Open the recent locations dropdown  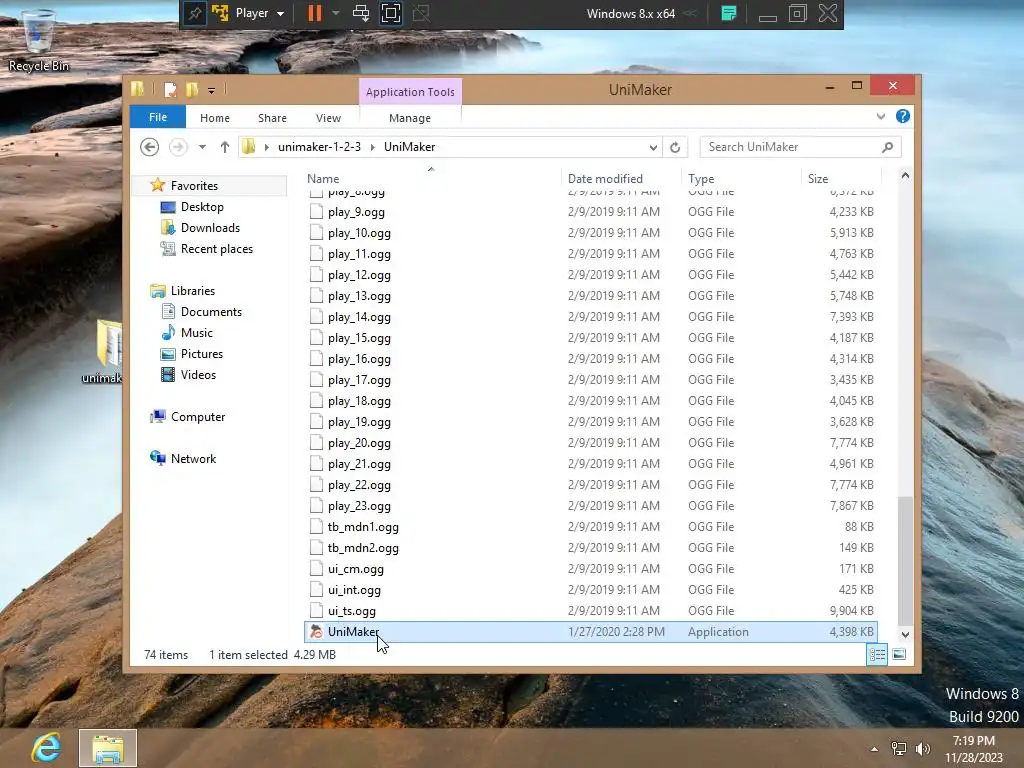click(202, 147)
